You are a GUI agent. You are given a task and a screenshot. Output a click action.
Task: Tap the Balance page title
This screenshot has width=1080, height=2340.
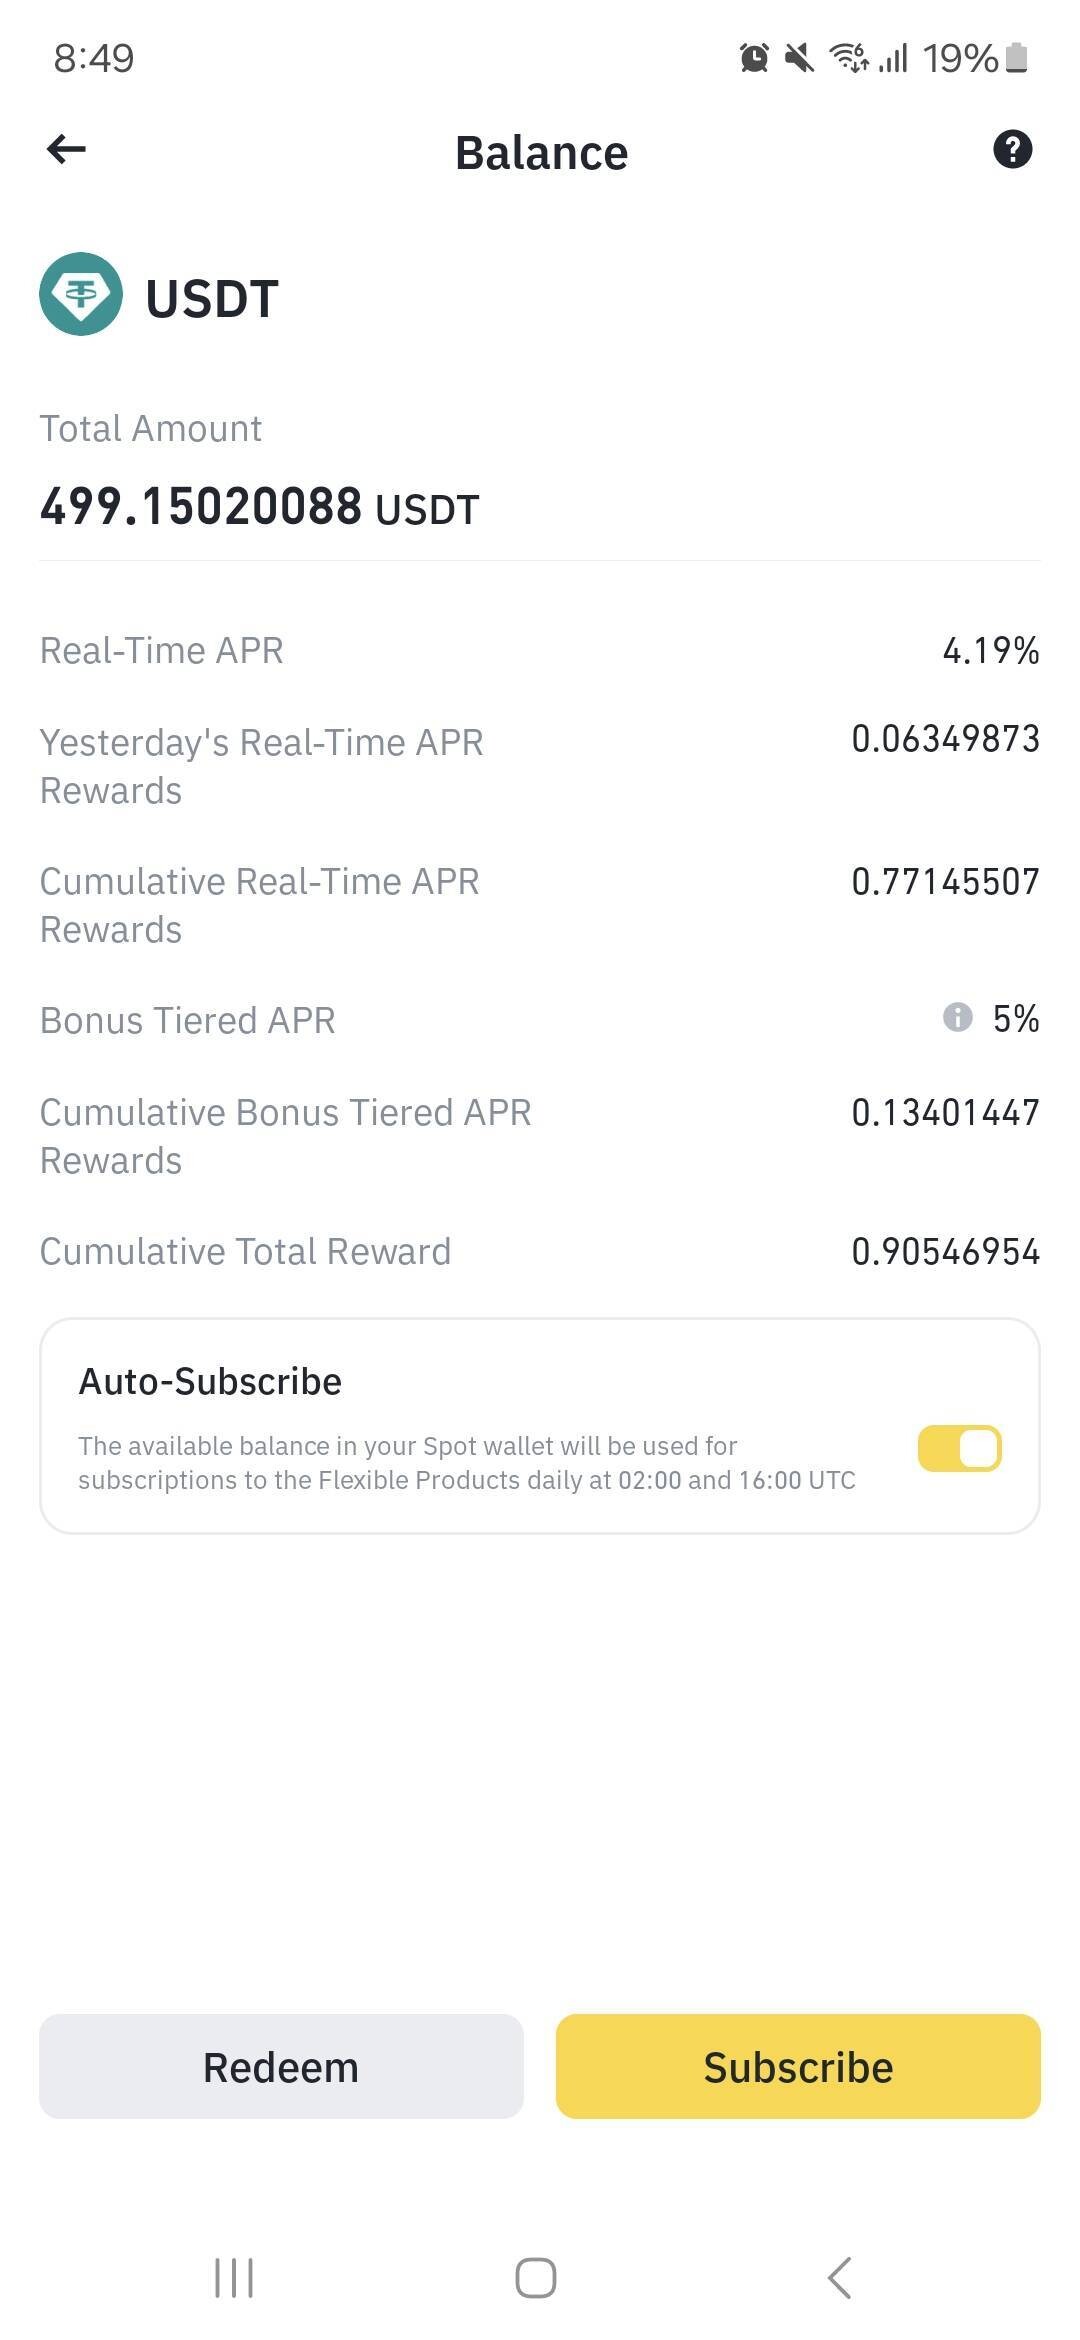coord(541,153)
